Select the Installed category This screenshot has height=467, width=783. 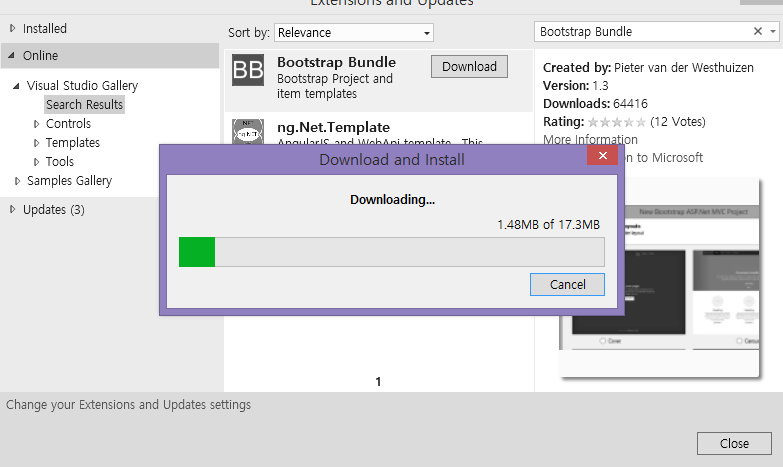44,28
